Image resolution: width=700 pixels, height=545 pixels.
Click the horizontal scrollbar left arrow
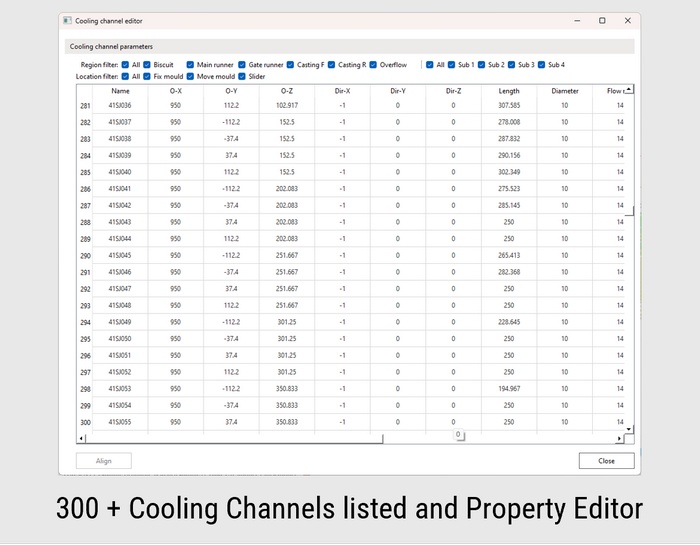[81, 438]
